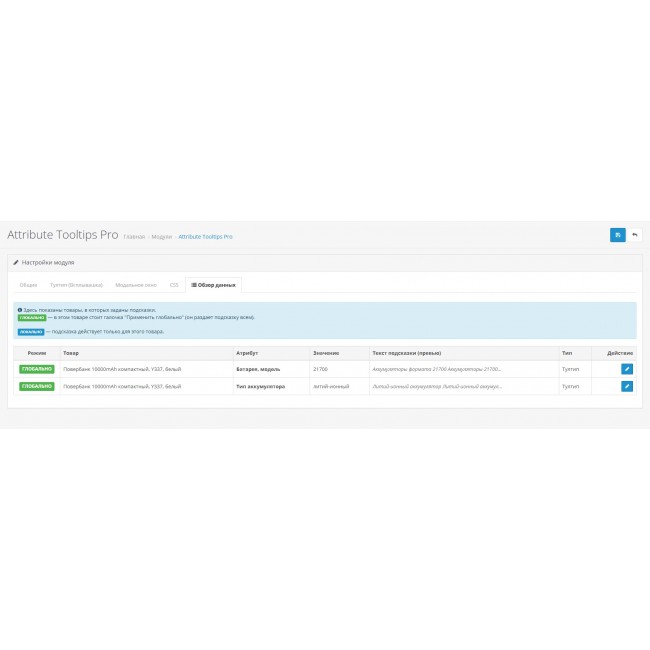Click the blue 'ЛОКАЛЬНО' badge in the legend
The width and height of the screenshot is (650, 650).
click(31, 331)
